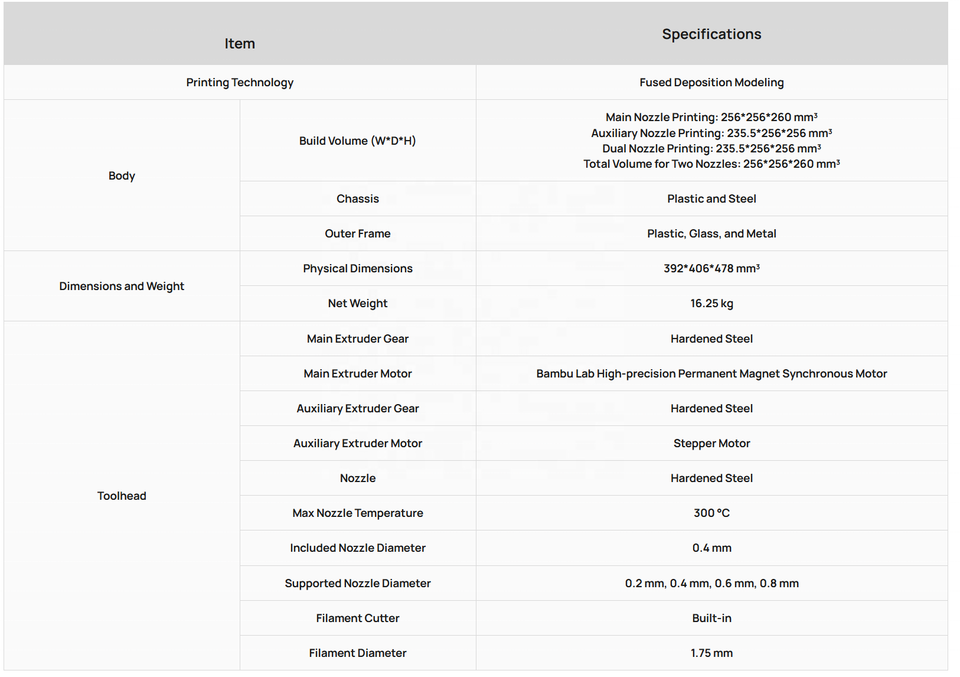
Task: Click the 300 °C max temperature value
Action: 711,514
